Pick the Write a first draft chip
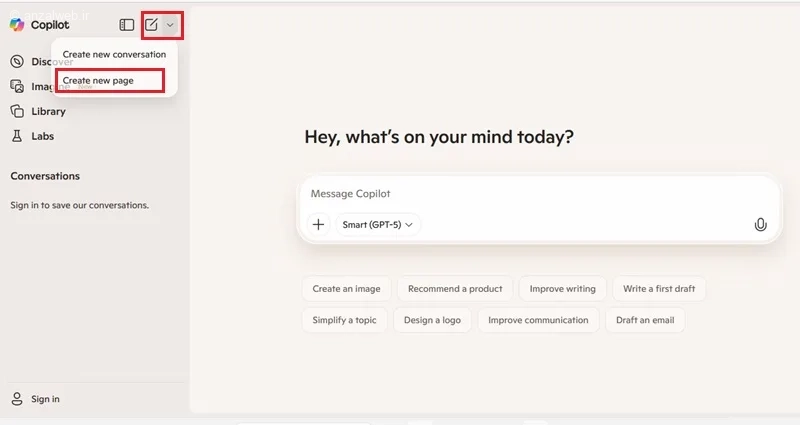 pyautogui.click(x=659, y=289)
